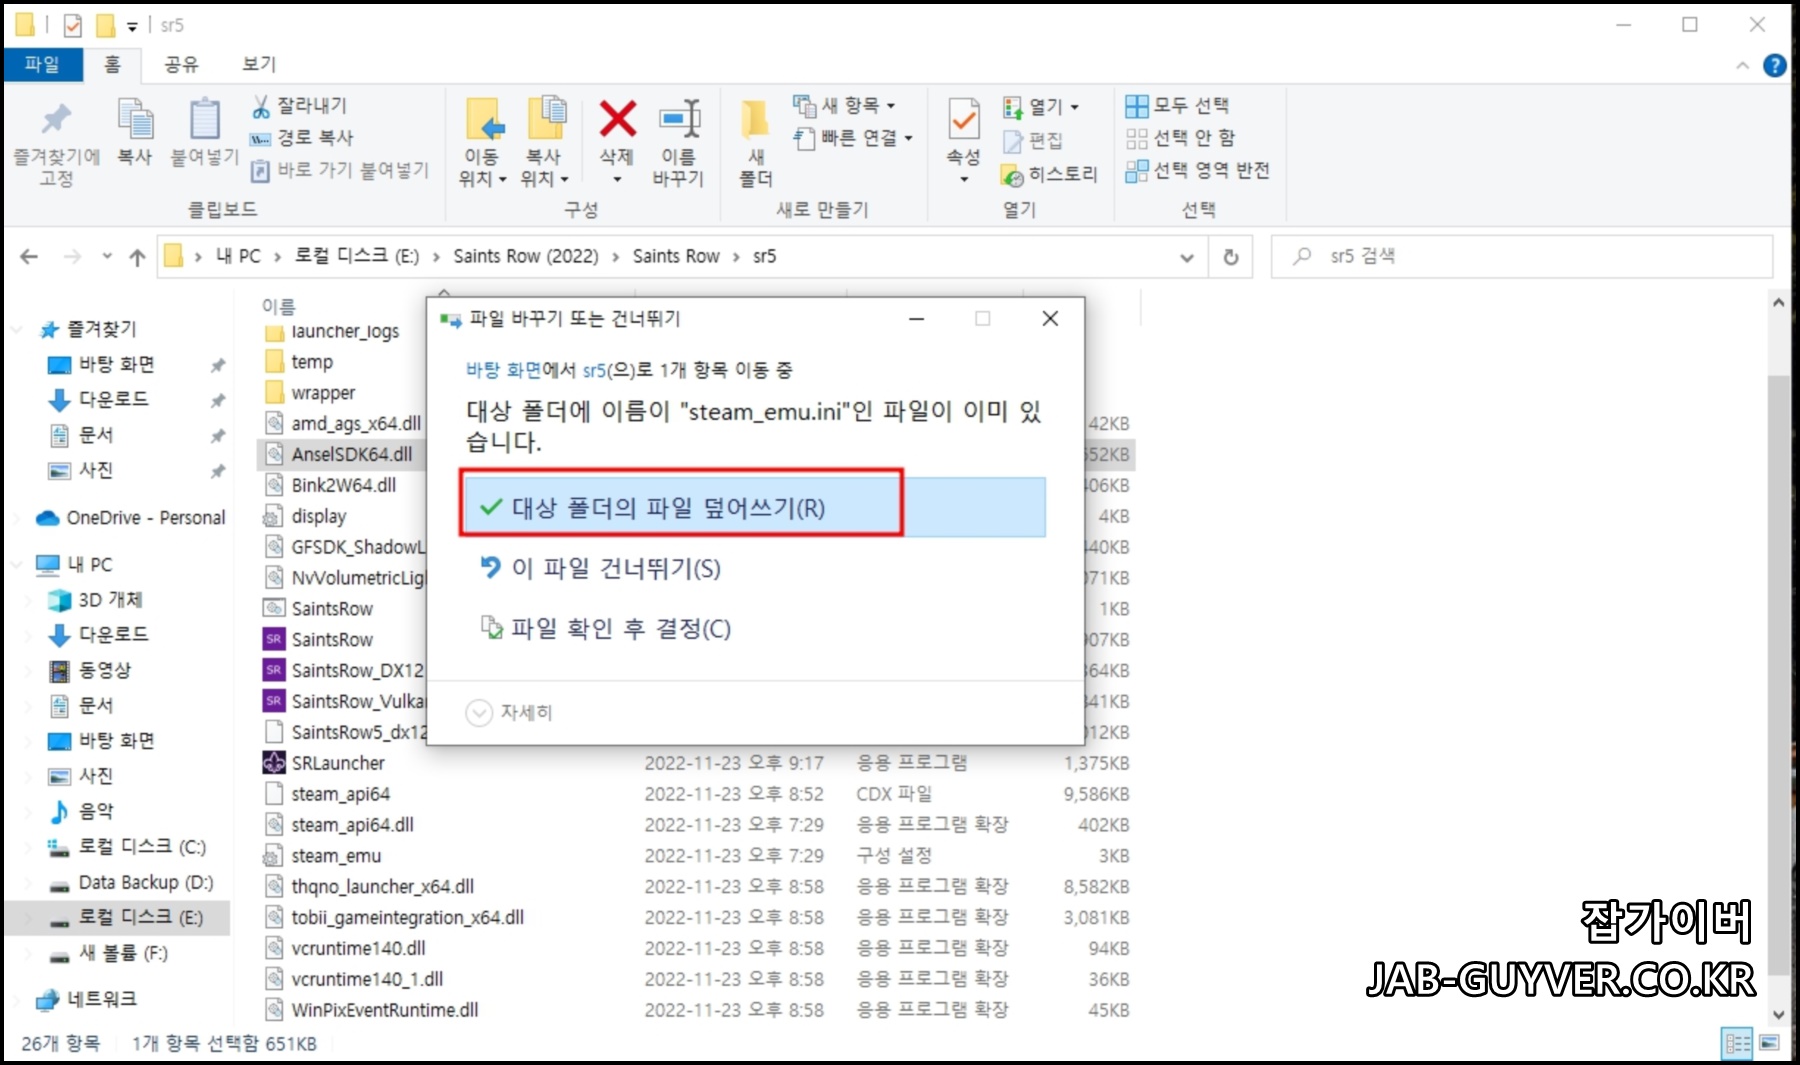The image size is (1800, 1065).
Task: Open 히스토리 in the ribbon
Action: [1049, 174]
